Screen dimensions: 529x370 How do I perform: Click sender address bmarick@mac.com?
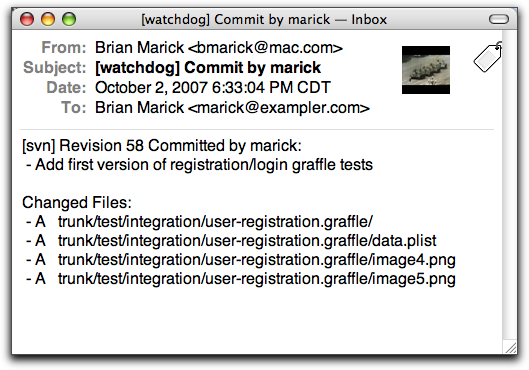pos(265,48)
